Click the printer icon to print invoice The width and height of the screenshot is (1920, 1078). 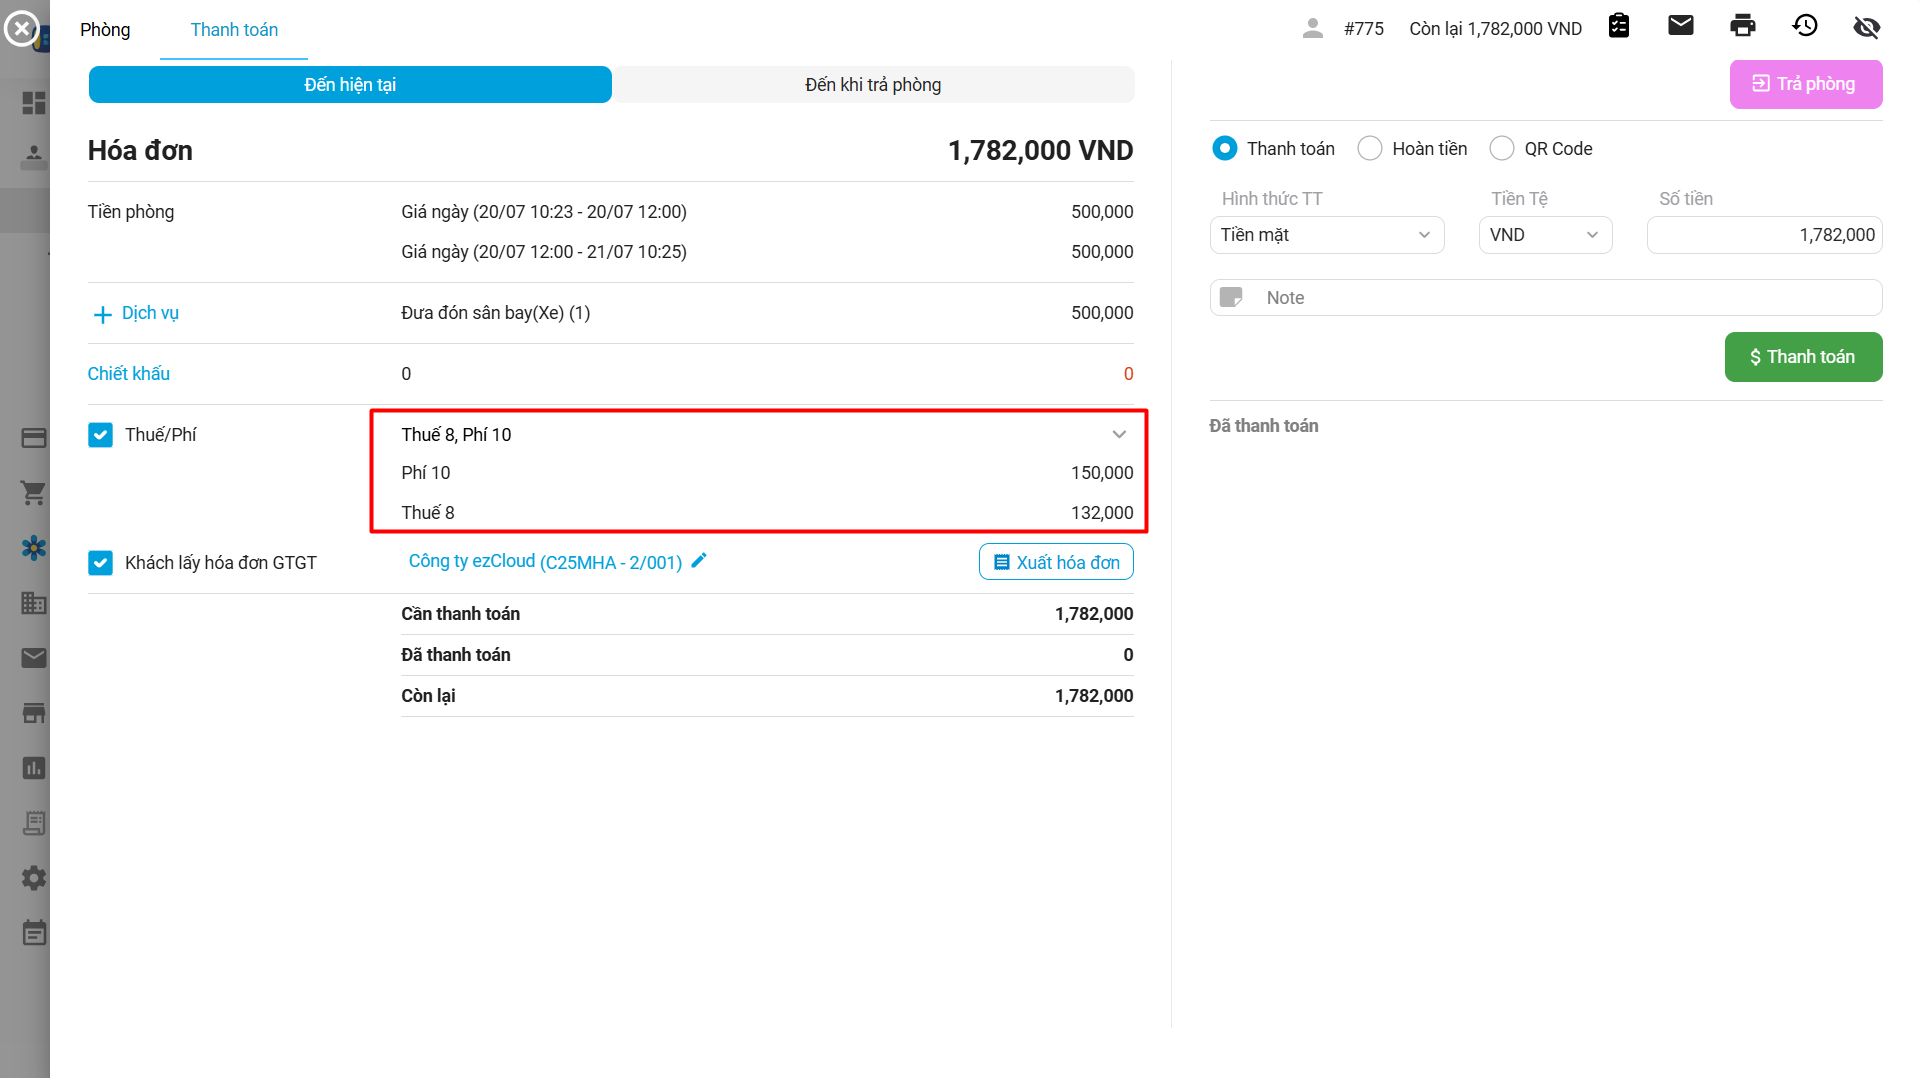1743,26
